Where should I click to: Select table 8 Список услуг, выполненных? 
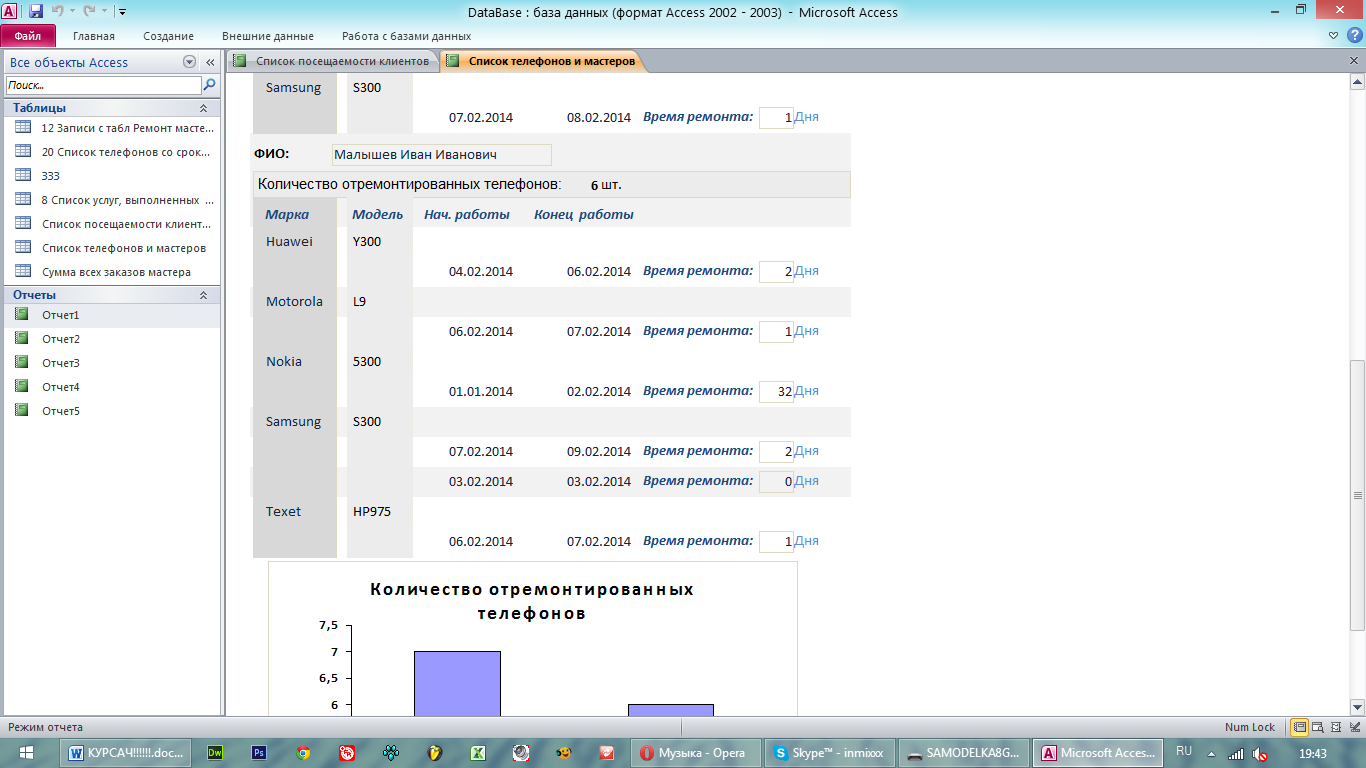click(x=112, y=200)
